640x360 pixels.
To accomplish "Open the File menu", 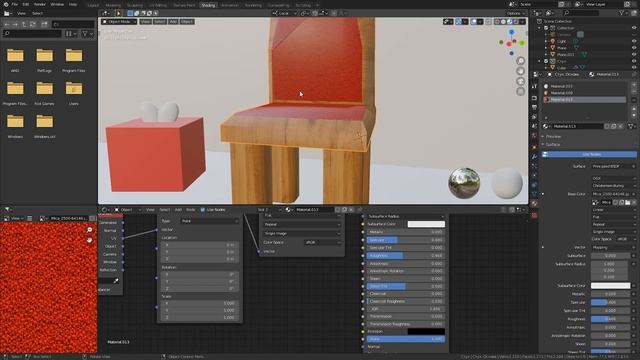I will coord(15,4).
